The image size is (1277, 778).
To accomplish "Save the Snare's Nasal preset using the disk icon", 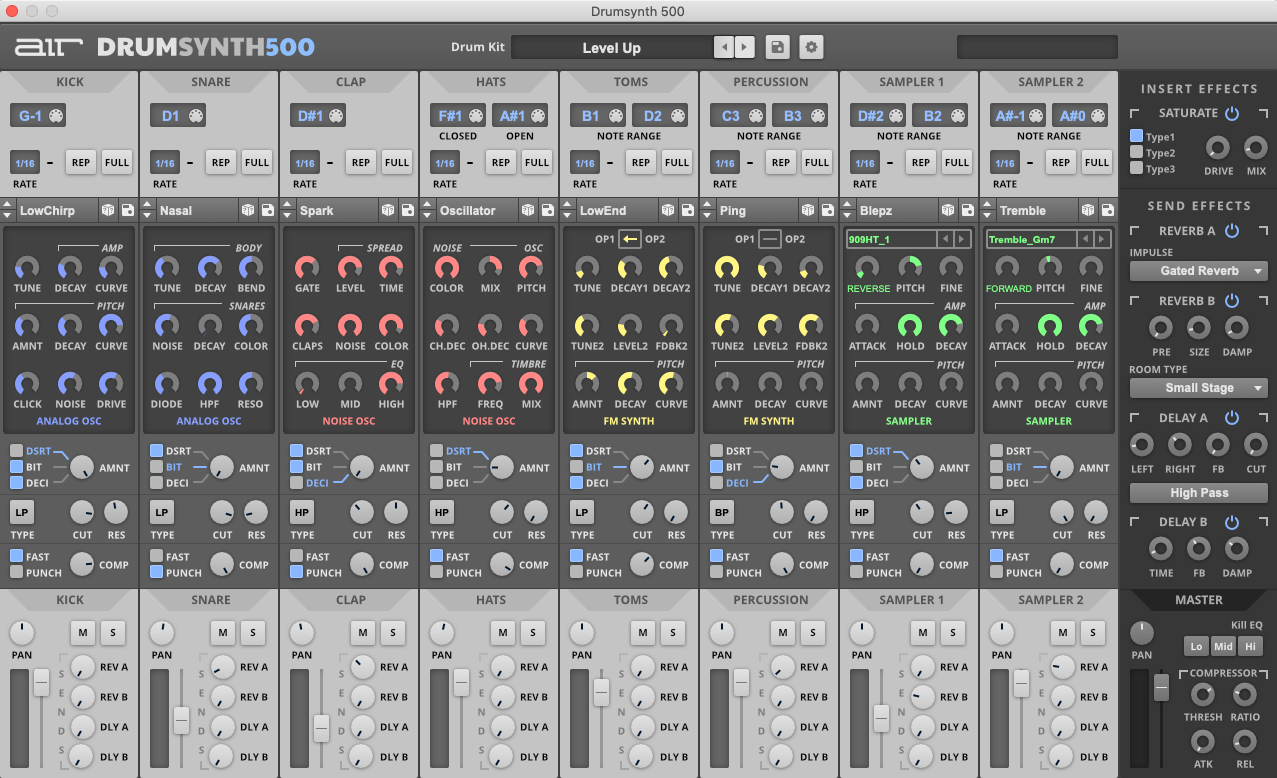I will [x=267, y=210].
